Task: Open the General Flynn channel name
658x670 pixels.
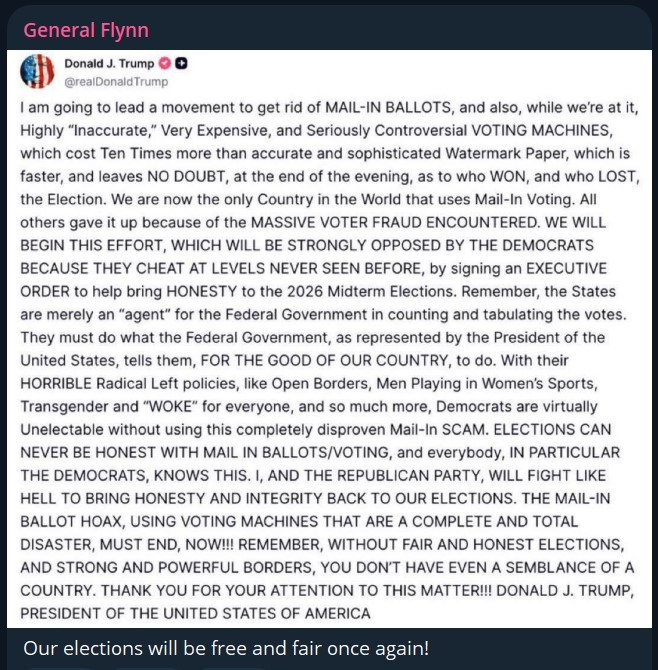Action: pos(86,30)
